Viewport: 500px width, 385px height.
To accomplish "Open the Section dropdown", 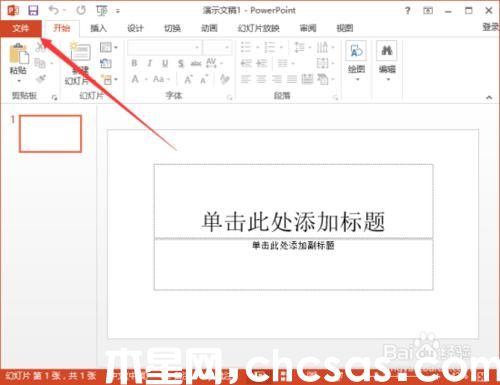I will pos(109,79).
